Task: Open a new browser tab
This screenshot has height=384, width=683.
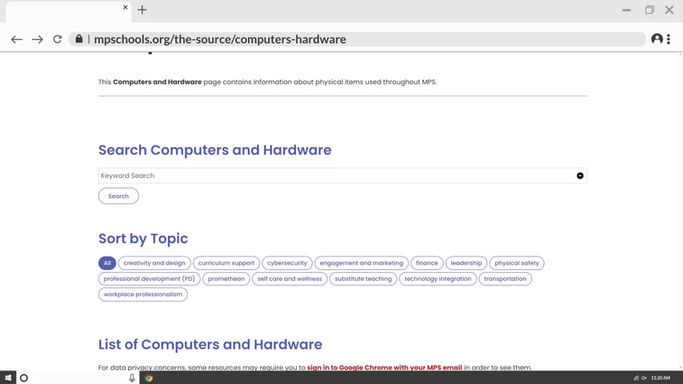Action: (x=142, y=10)
